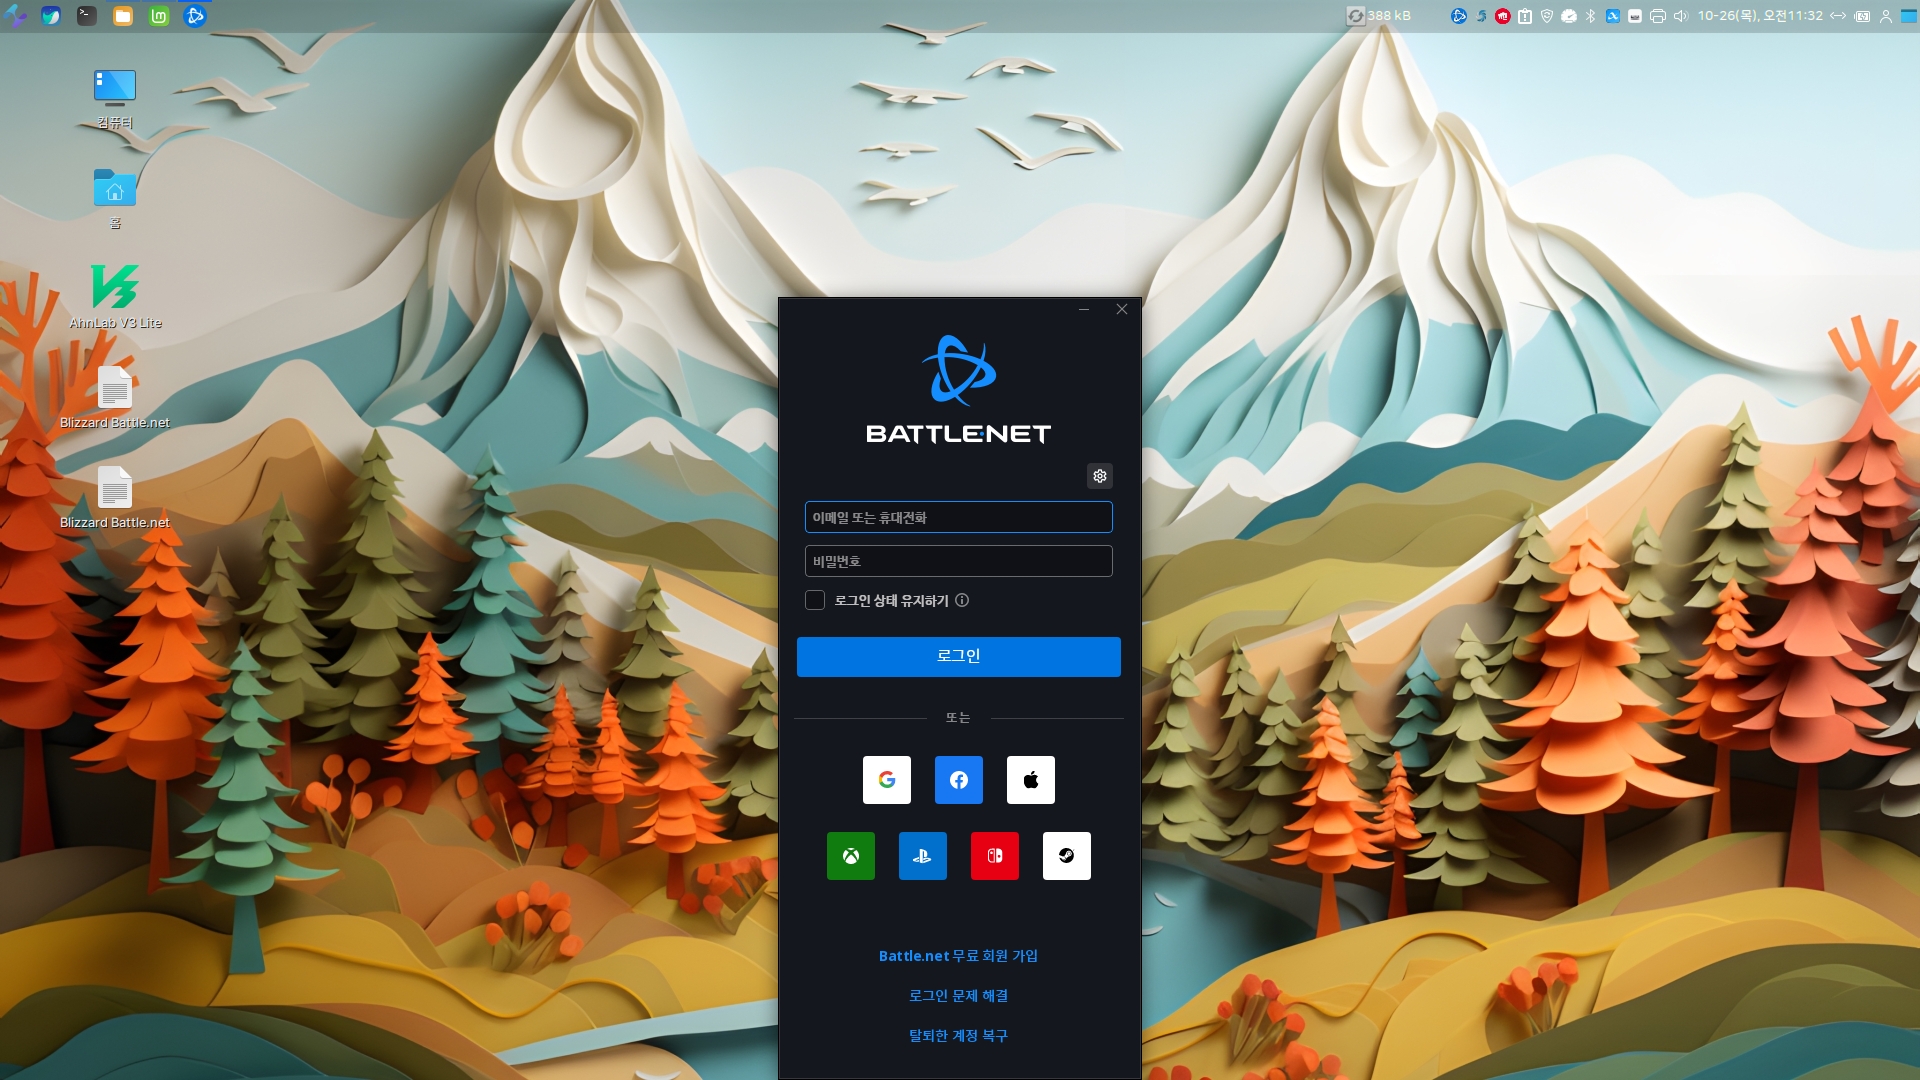This screenshot has height=1080, width=1920.
Task: Sign in with PlayStation icon
Action: 922,856
